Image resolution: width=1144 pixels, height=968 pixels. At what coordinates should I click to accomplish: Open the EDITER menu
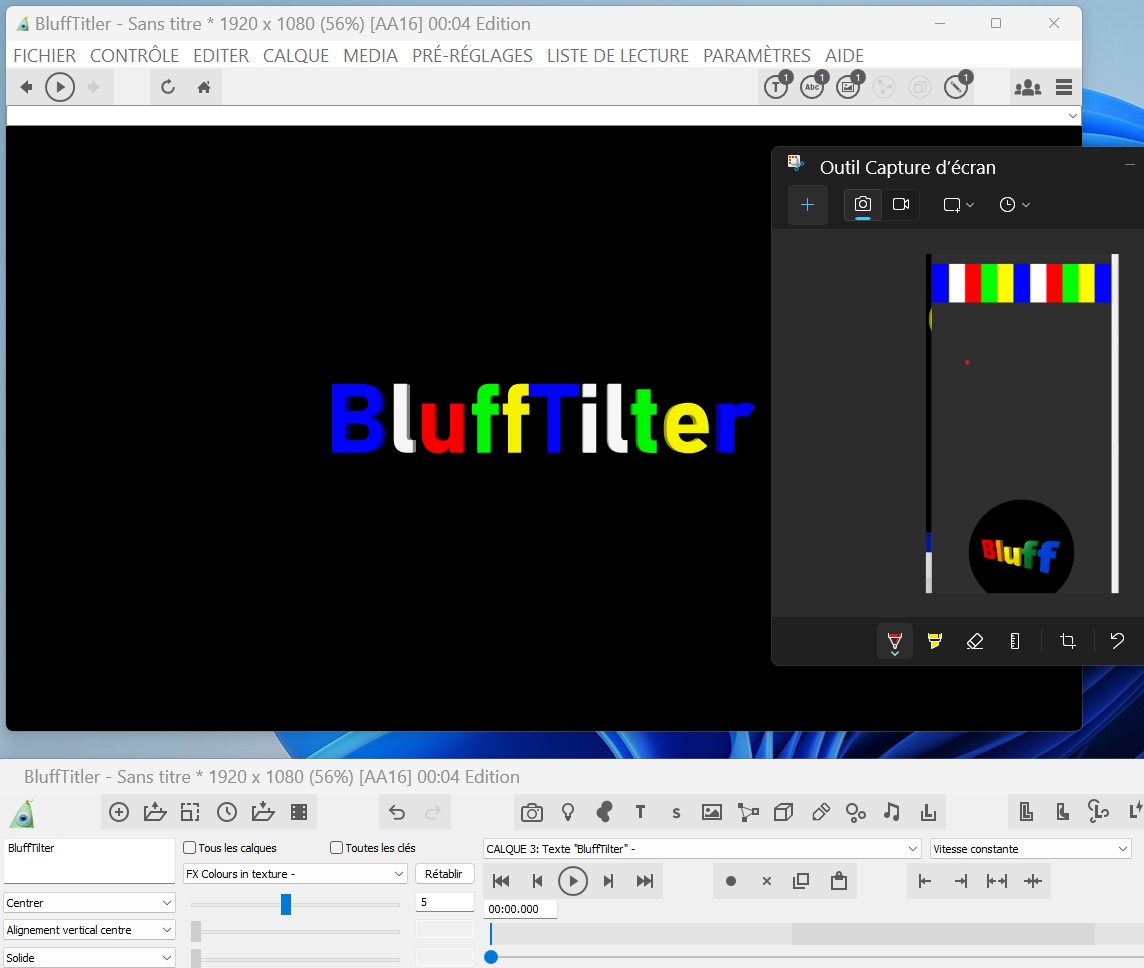click(x=221, y=55)
